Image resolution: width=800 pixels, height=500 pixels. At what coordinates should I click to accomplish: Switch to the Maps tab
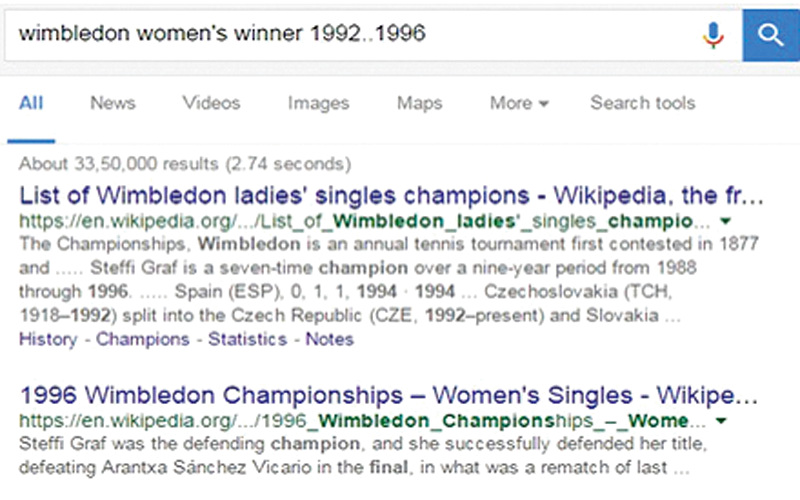click(419, 103)
